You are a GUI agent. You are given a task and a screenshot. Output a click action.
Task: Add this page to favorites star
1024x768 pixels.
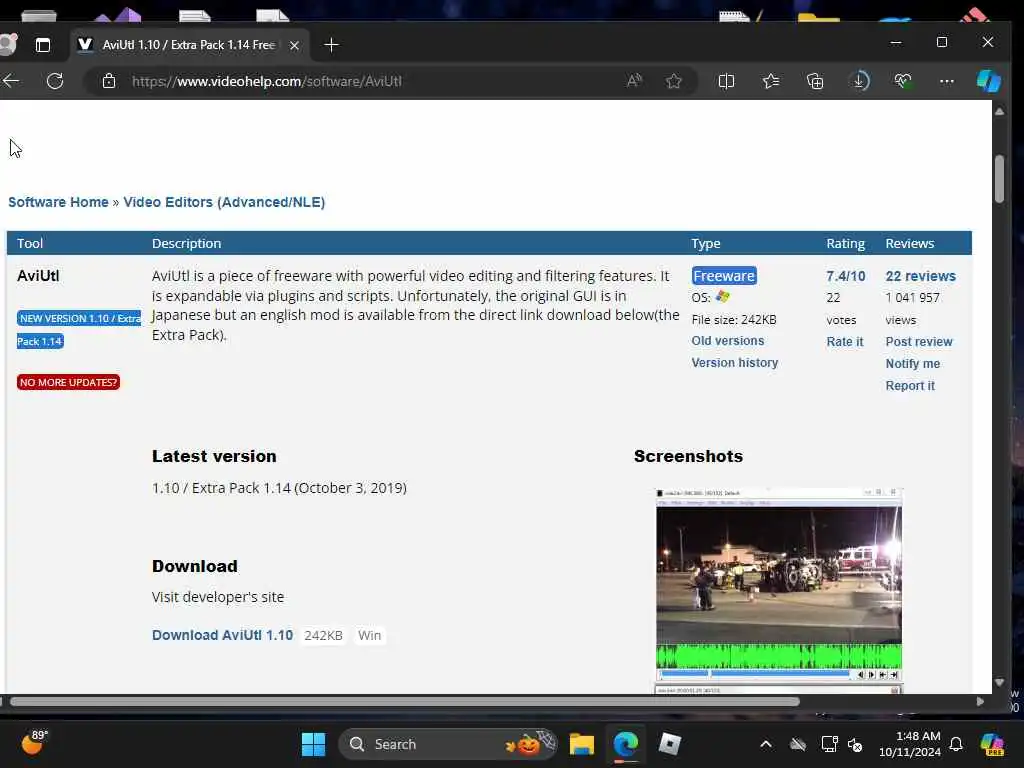[x=674, y=81]
